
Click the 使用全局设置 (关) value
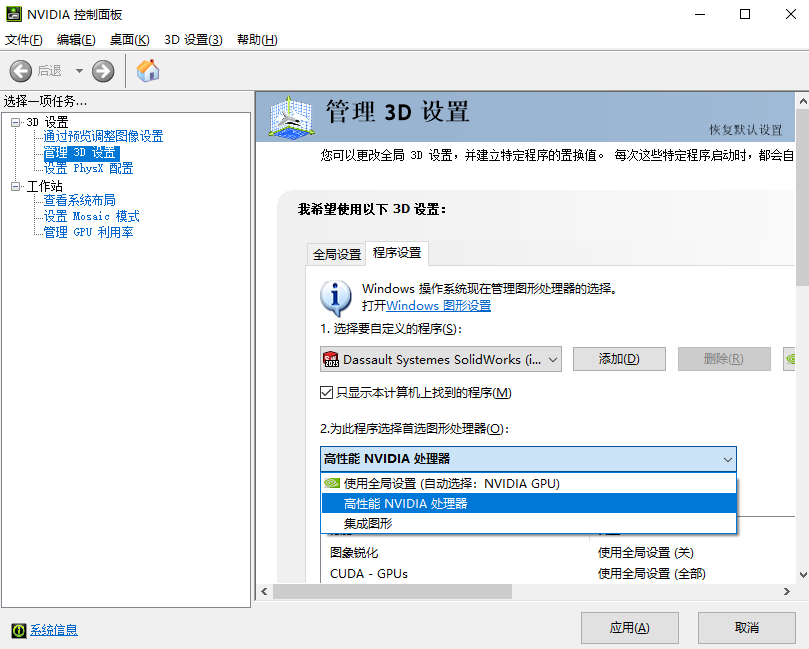(x=645, y=553)
